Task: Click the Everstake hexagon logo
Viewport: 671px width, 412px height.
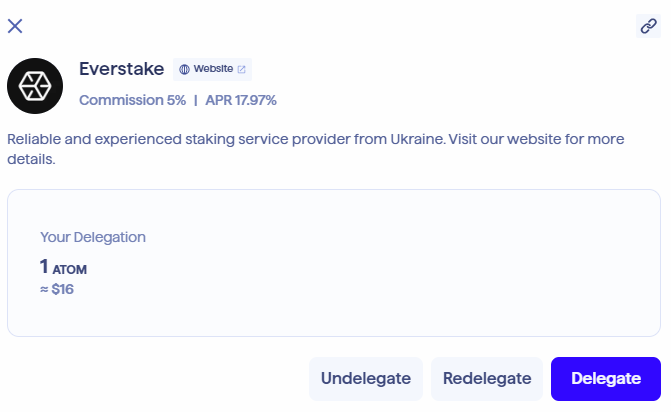Action: point(35,85)
